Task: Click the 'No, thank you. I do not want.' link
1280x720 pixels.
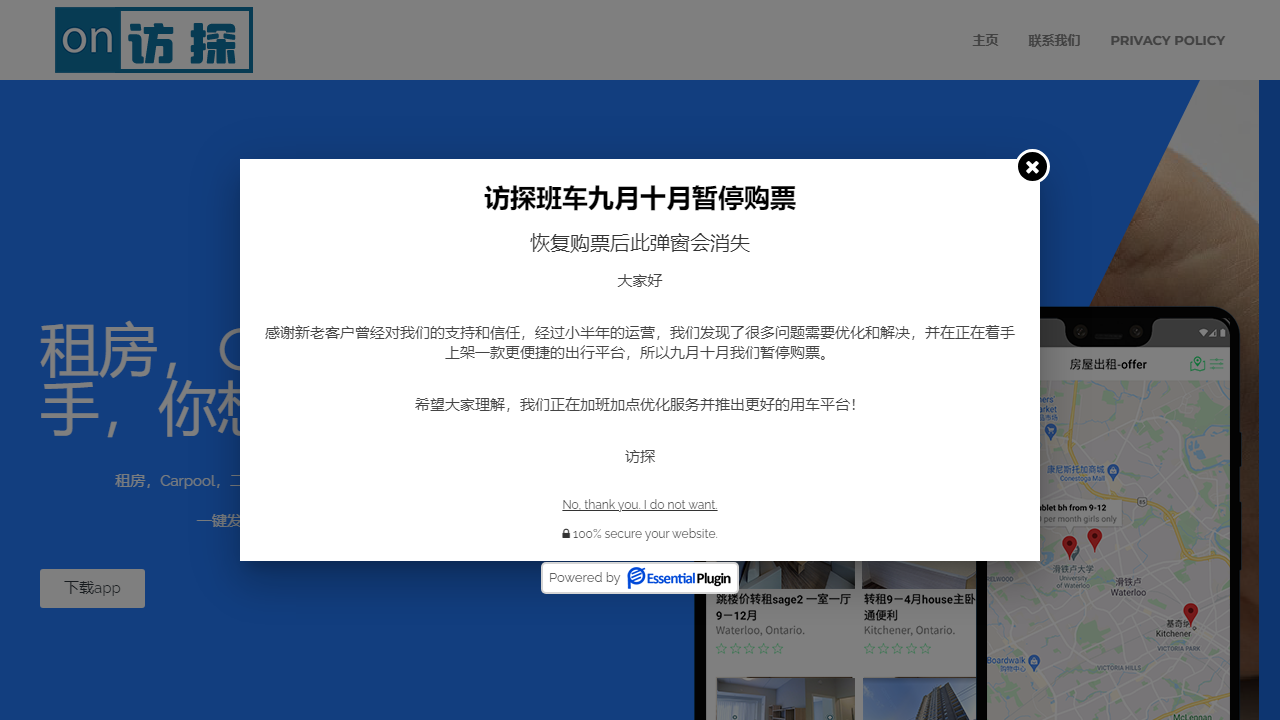Action: 640,505
